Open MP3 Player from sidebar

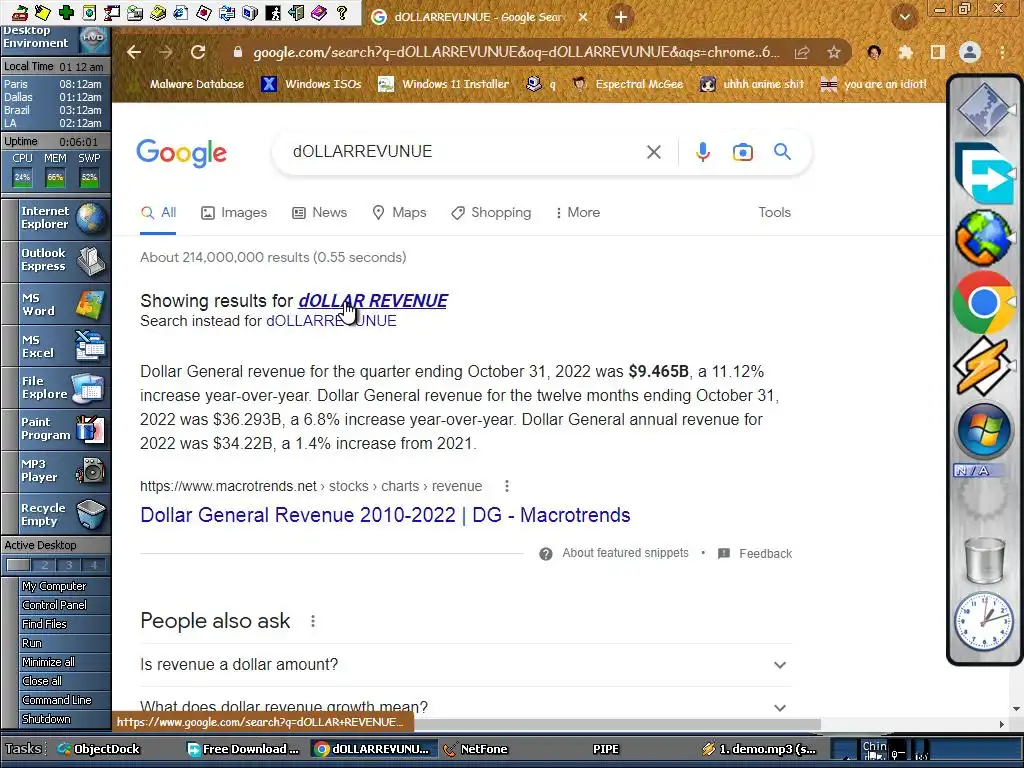point(56,471)
